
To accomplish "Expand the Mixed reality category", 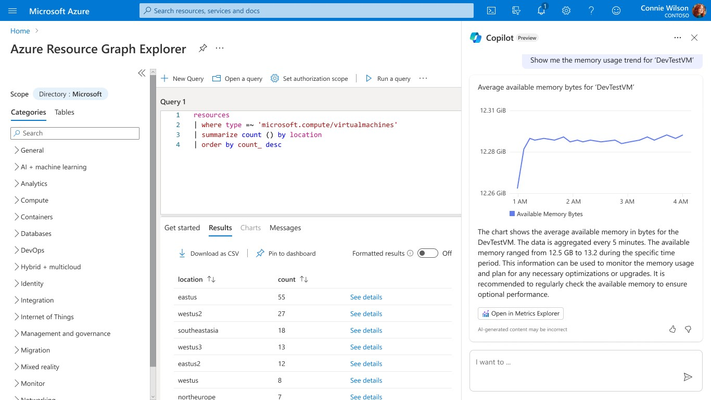I will [x=16, y=366].
